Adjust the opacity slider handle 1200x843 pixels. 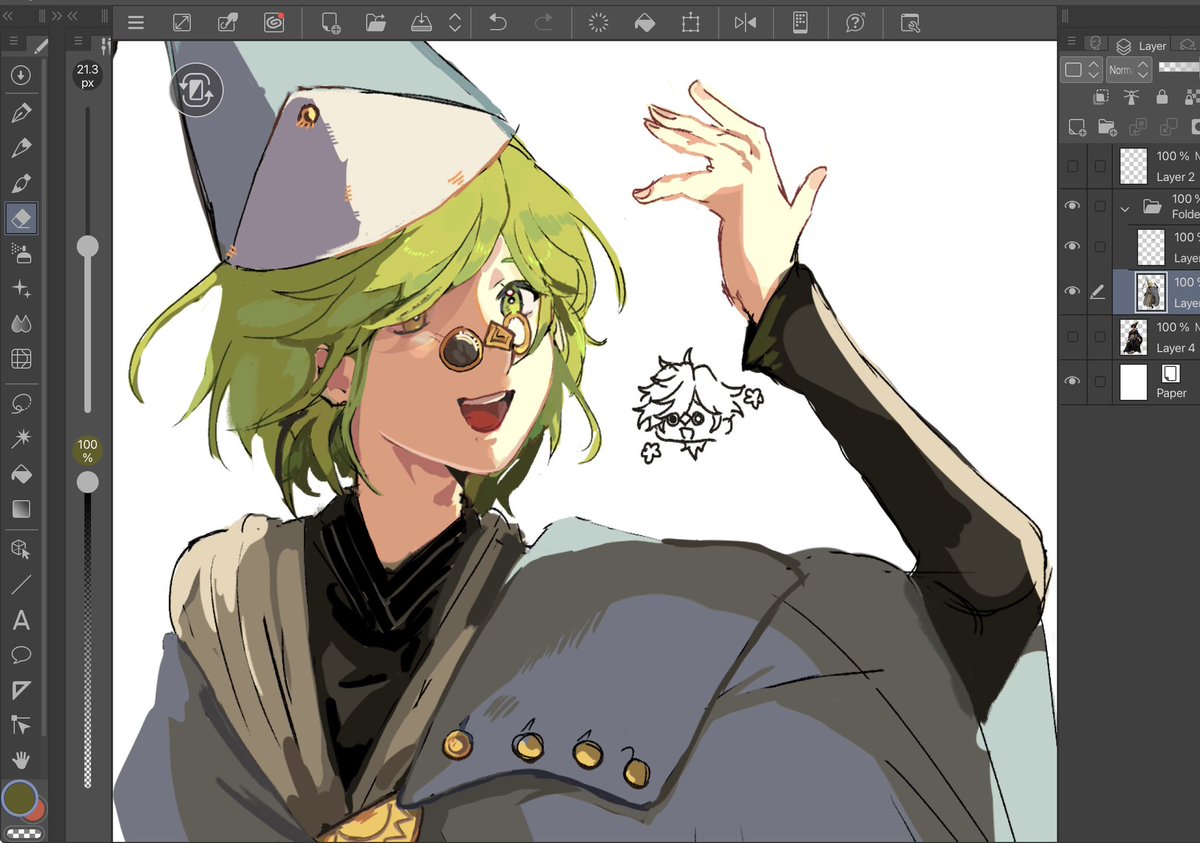pos(88,482)
